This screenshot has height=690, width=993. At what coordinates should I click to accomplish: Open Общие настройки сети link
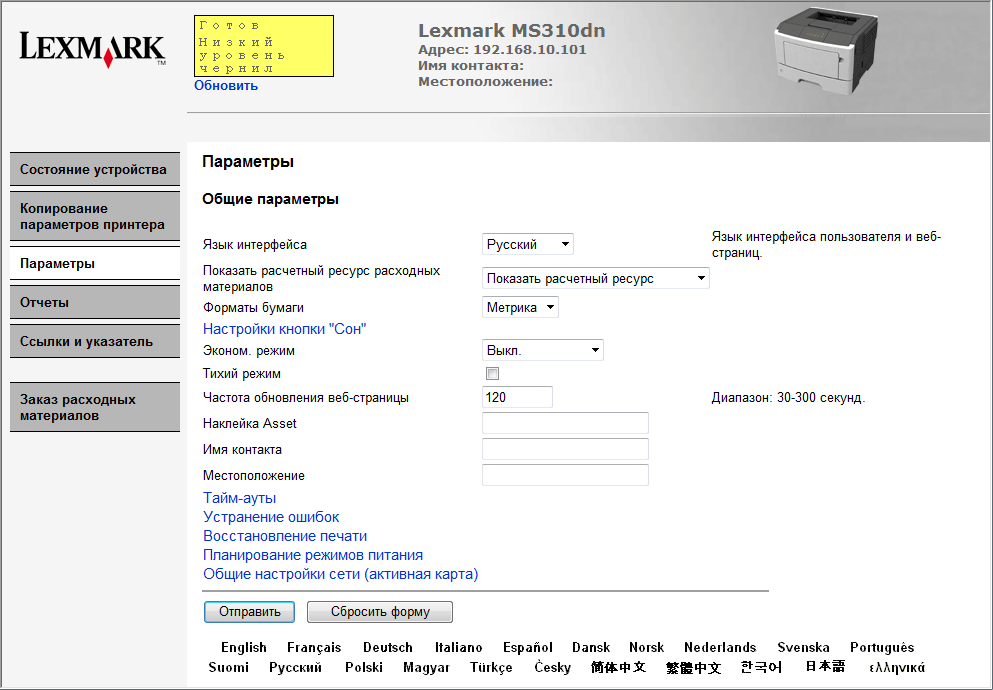(341, 574)
